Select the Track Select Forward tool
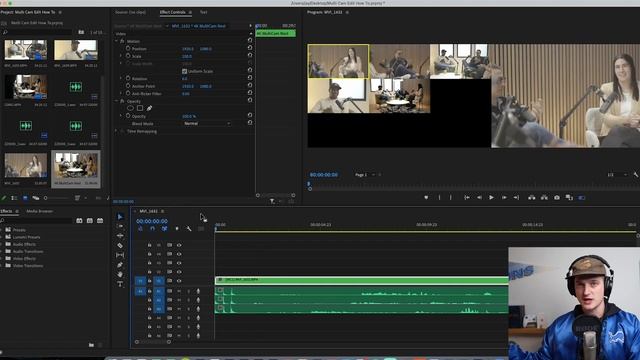Screen dimensions: 640x360 tap(120, 226)
